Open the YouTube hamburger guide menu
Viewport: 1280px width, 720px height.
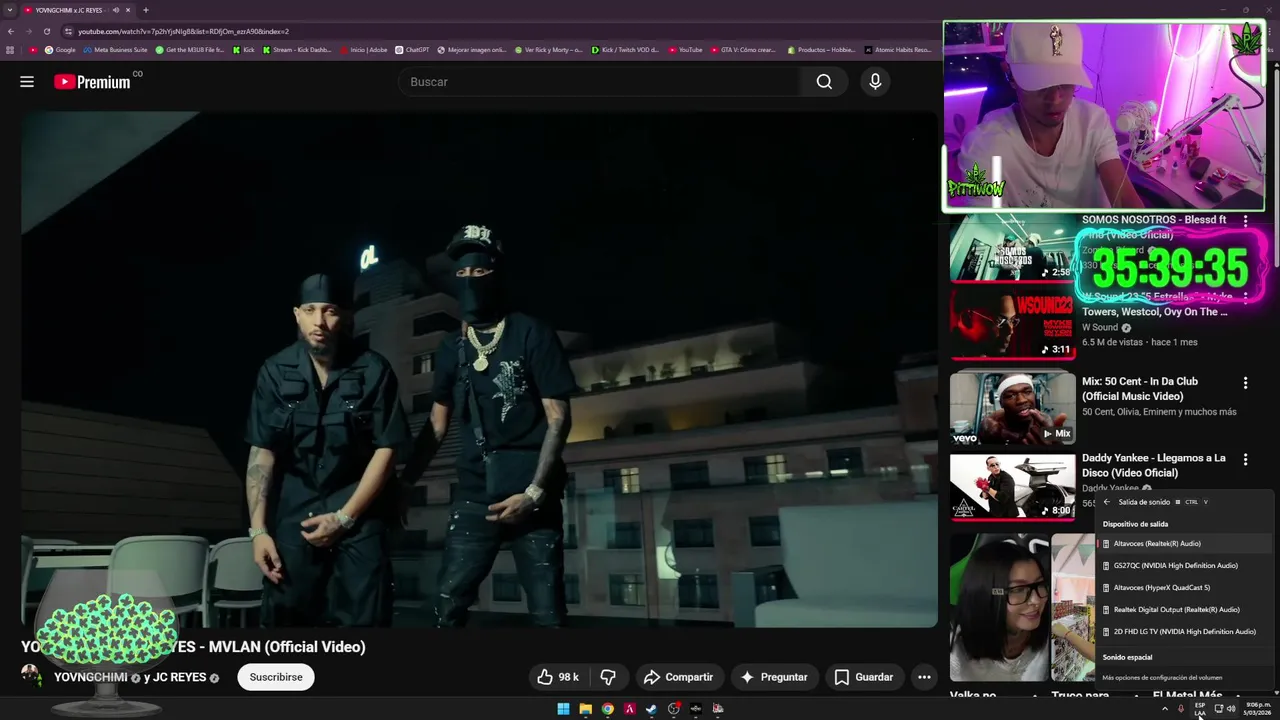[27, 82]
